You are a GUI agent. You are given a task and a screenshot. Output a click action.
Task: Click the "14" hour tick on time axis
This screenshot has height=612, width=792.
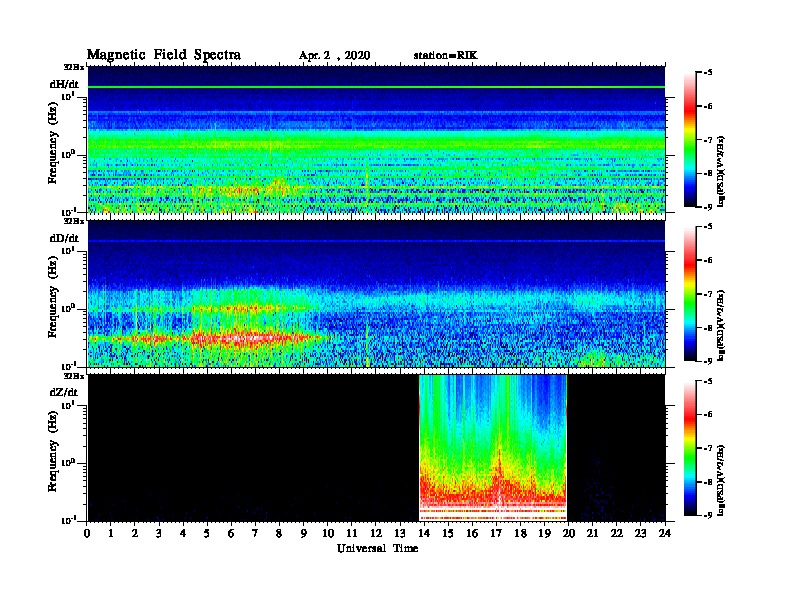pos(424,534)
